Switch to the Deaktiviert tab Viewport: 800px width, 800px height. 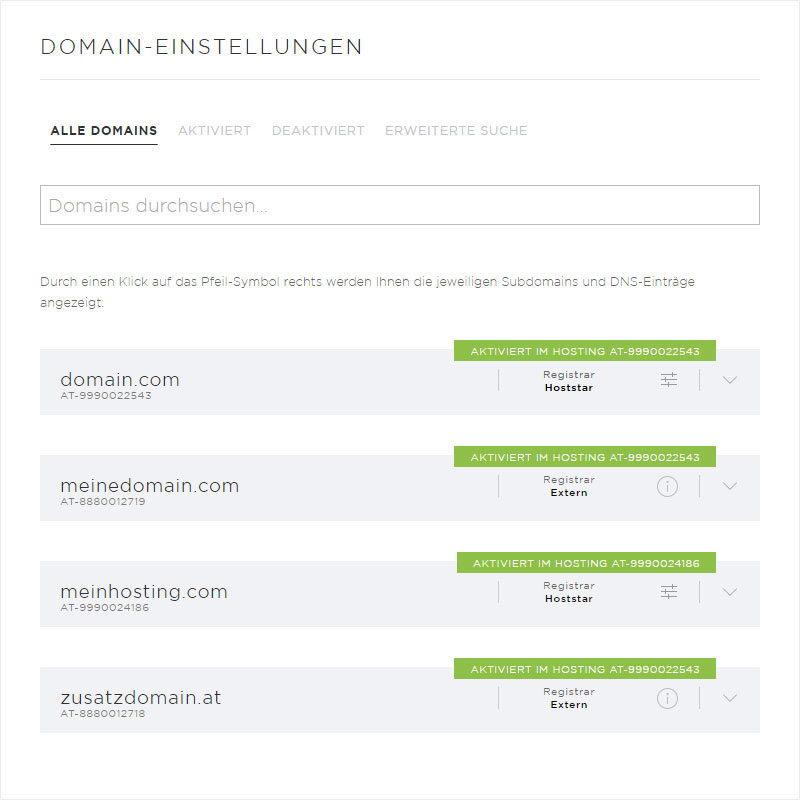tap(318, 131)
